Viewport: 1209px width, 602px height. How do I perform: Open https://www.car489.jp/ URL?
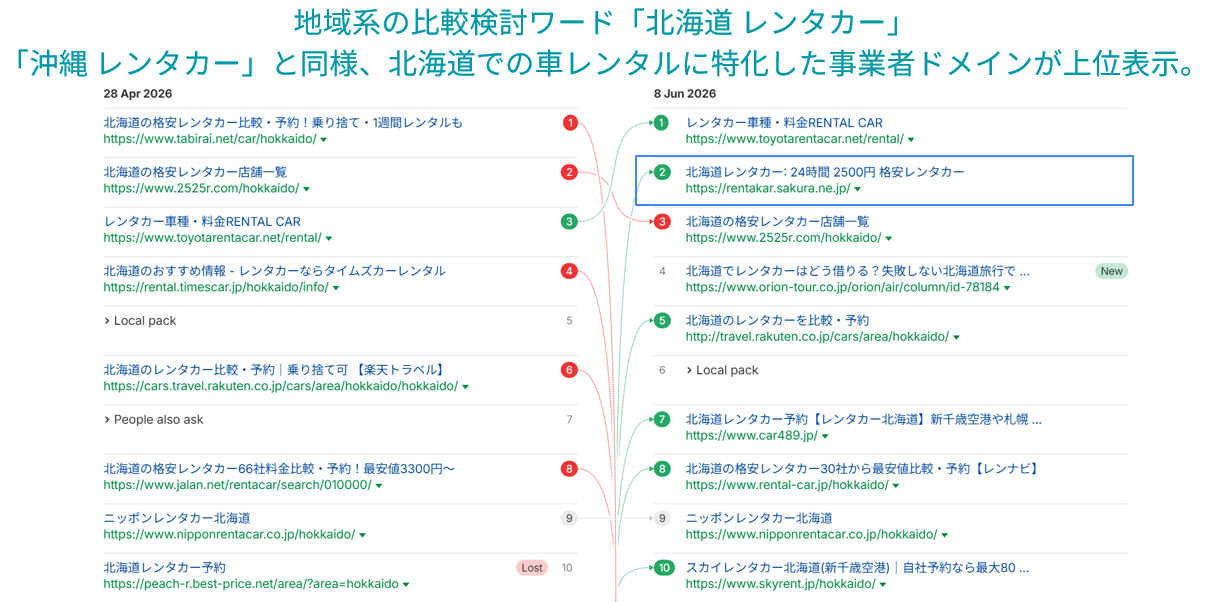(752, 436)
